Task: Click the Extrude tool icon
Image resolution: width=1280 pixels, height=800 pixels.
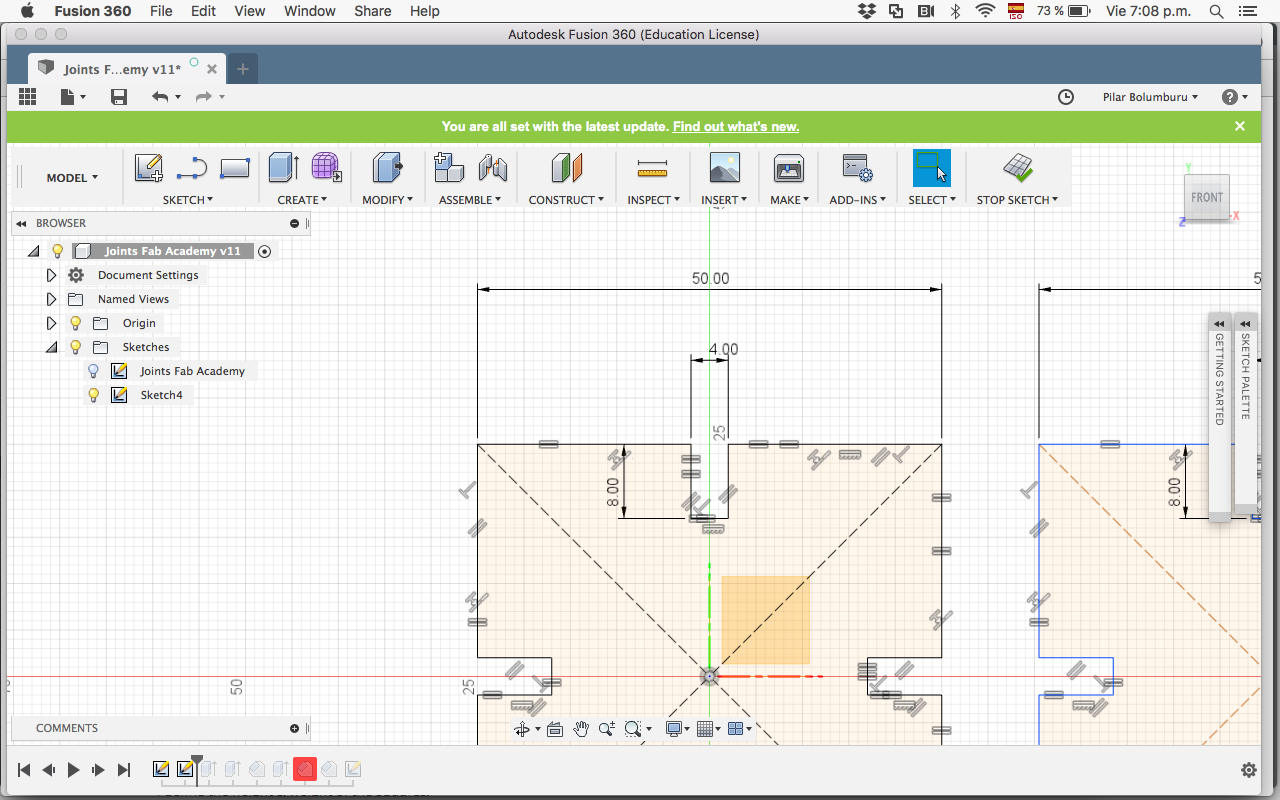Action: [284, 167]
